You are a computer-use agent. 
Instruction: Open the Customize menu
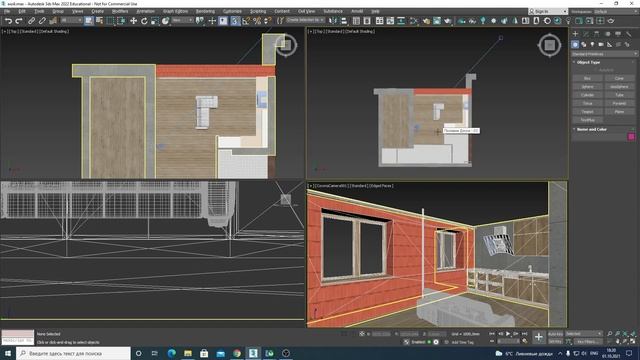tap(232, 11)
